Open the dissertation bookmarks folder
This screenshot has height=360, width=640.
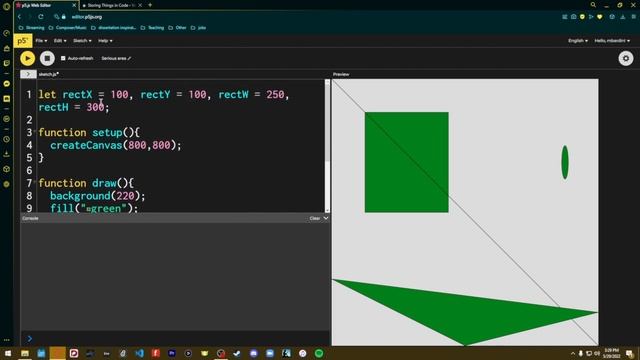click(113, 28)
